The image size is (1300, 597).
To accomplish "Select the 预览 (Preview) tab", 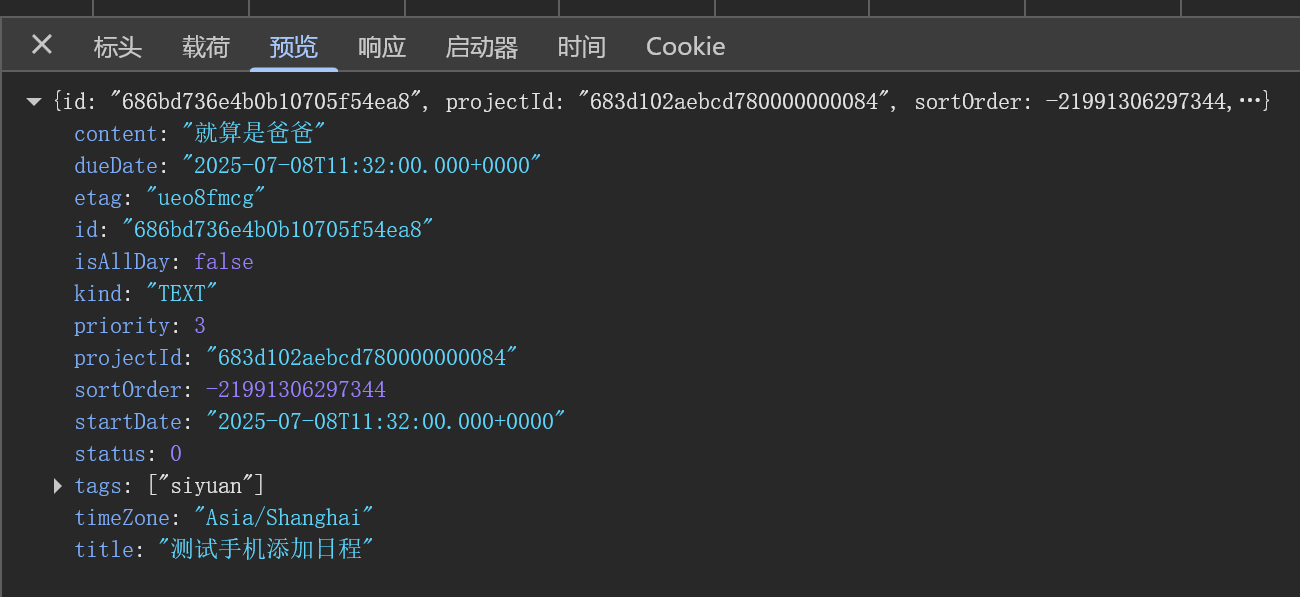I will [293, 47].
